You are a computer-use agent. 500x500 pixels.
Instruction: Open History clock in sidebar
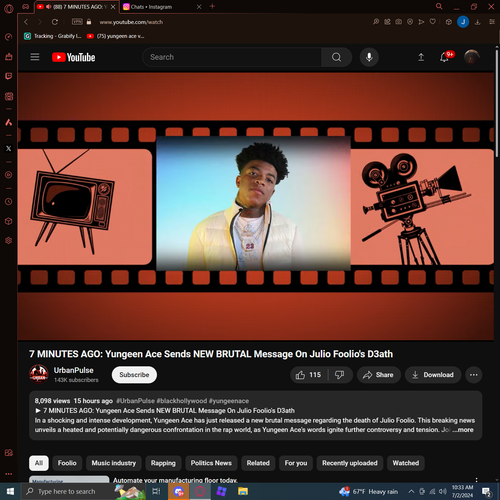9,202
